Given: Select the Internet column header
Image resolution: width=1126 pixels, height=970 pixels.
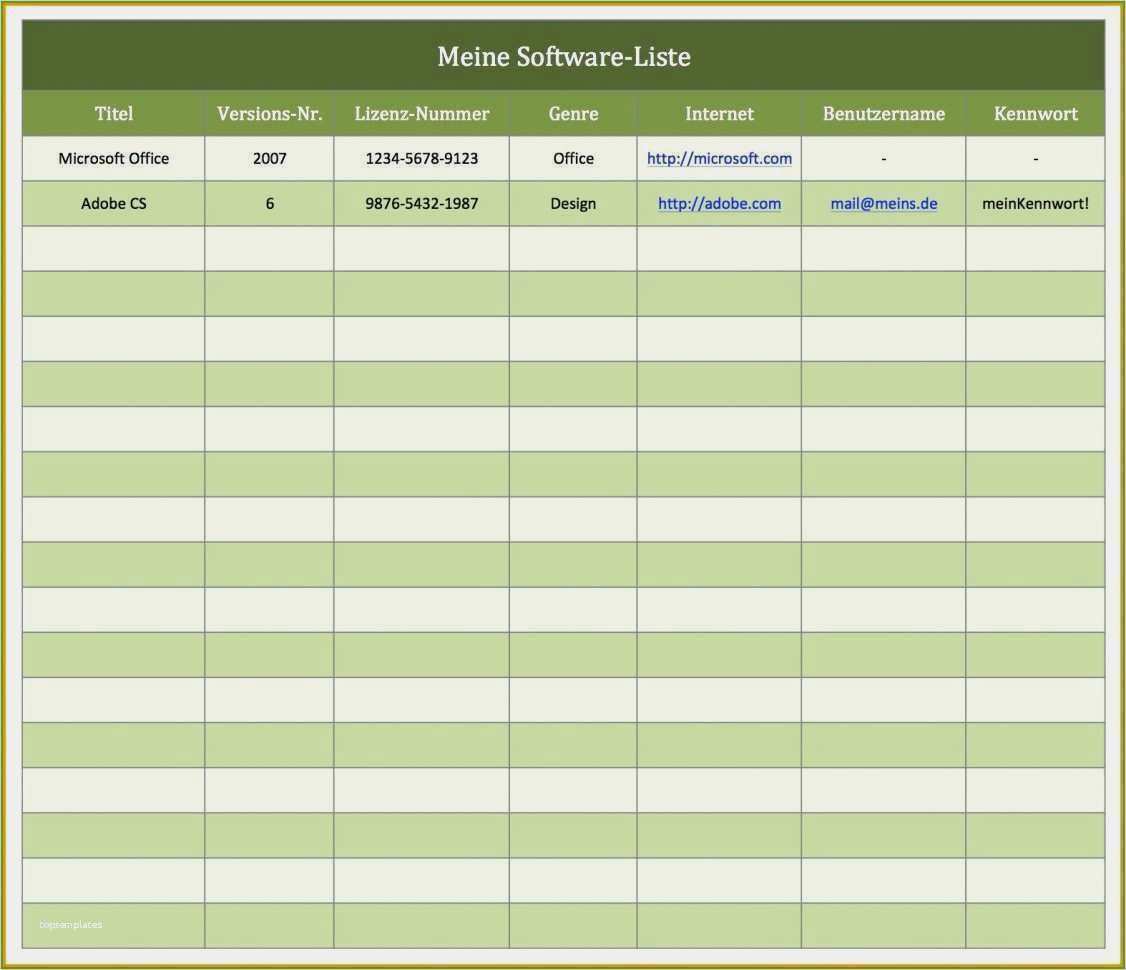Looking at the screenshot, I should coord(719,113).
